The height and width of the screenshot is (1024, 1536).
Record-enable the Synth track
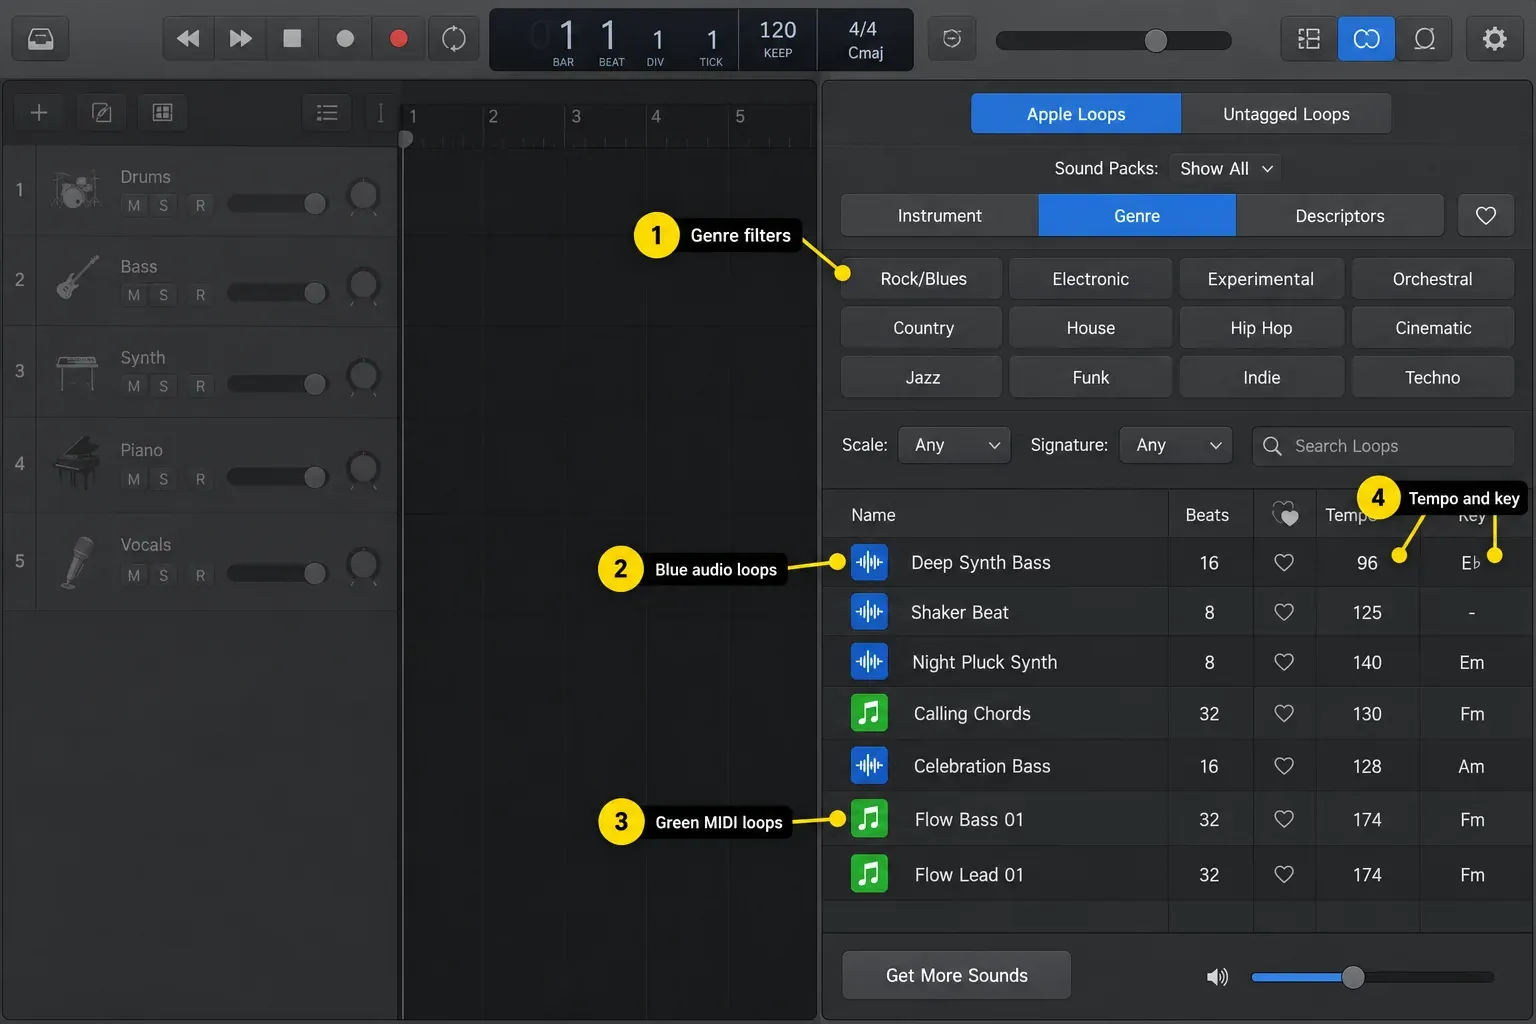click(x=200, y=386)
